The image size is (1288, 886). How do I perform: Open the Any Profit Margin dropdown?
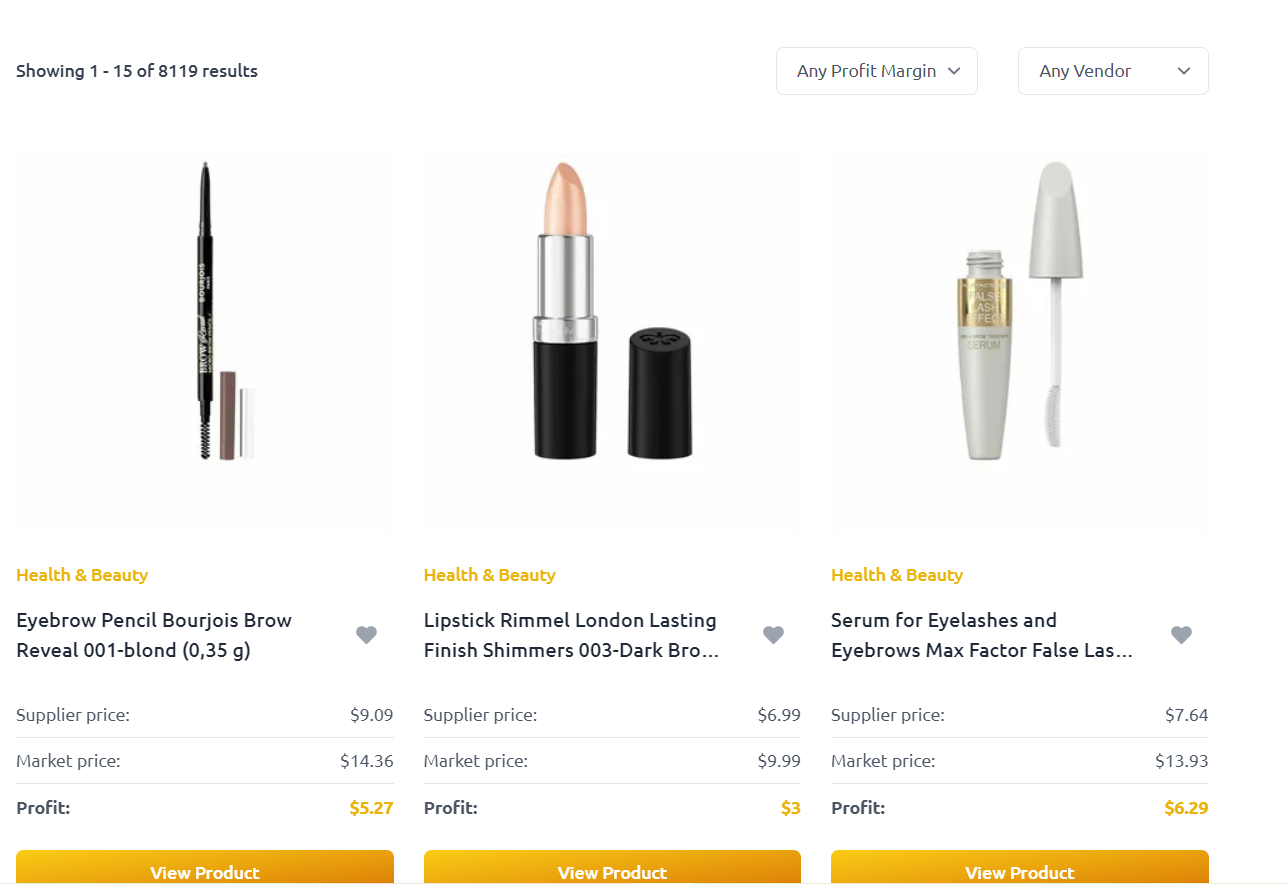coord(877,71)
